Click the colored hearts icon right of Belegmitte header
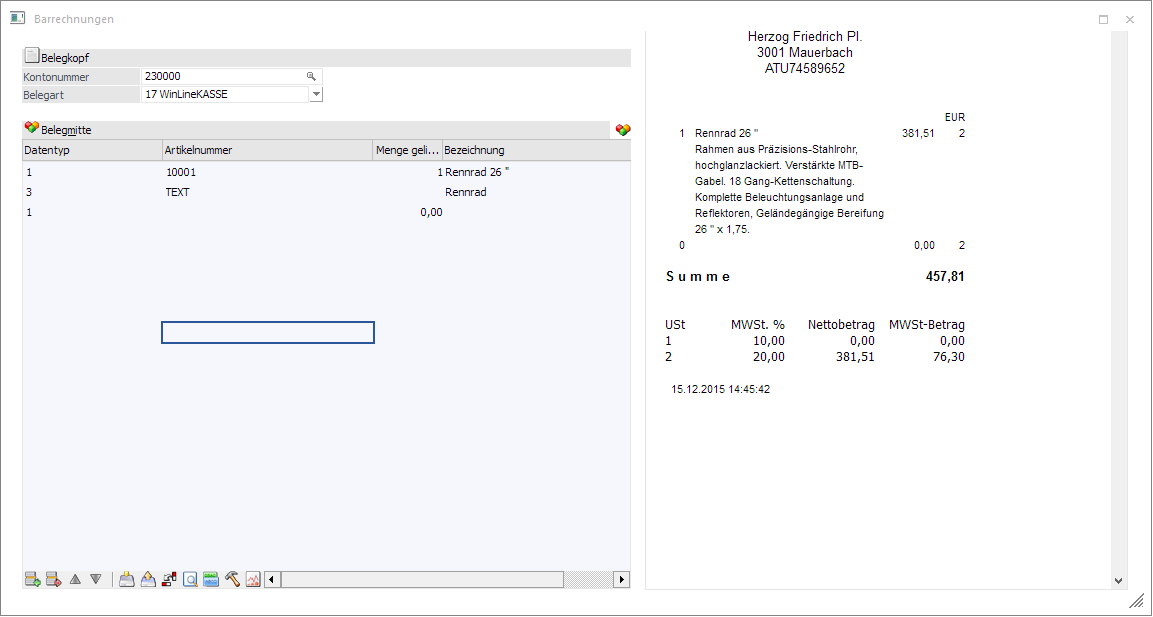1153x617 pixels. (623, 130)
